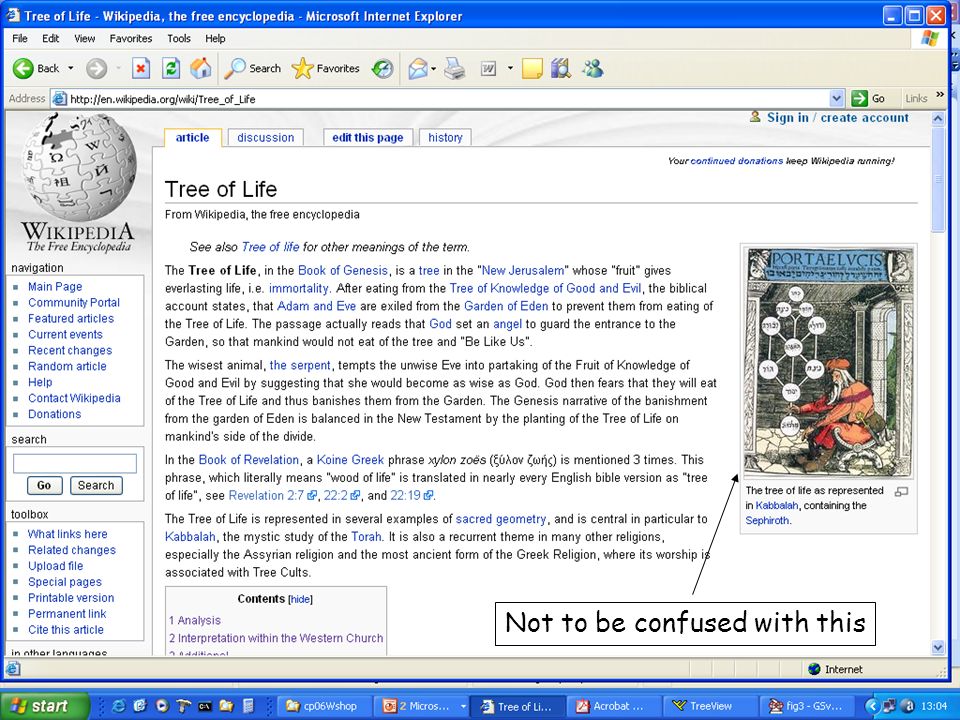Click the Edit with Word icon

[488, 69]
